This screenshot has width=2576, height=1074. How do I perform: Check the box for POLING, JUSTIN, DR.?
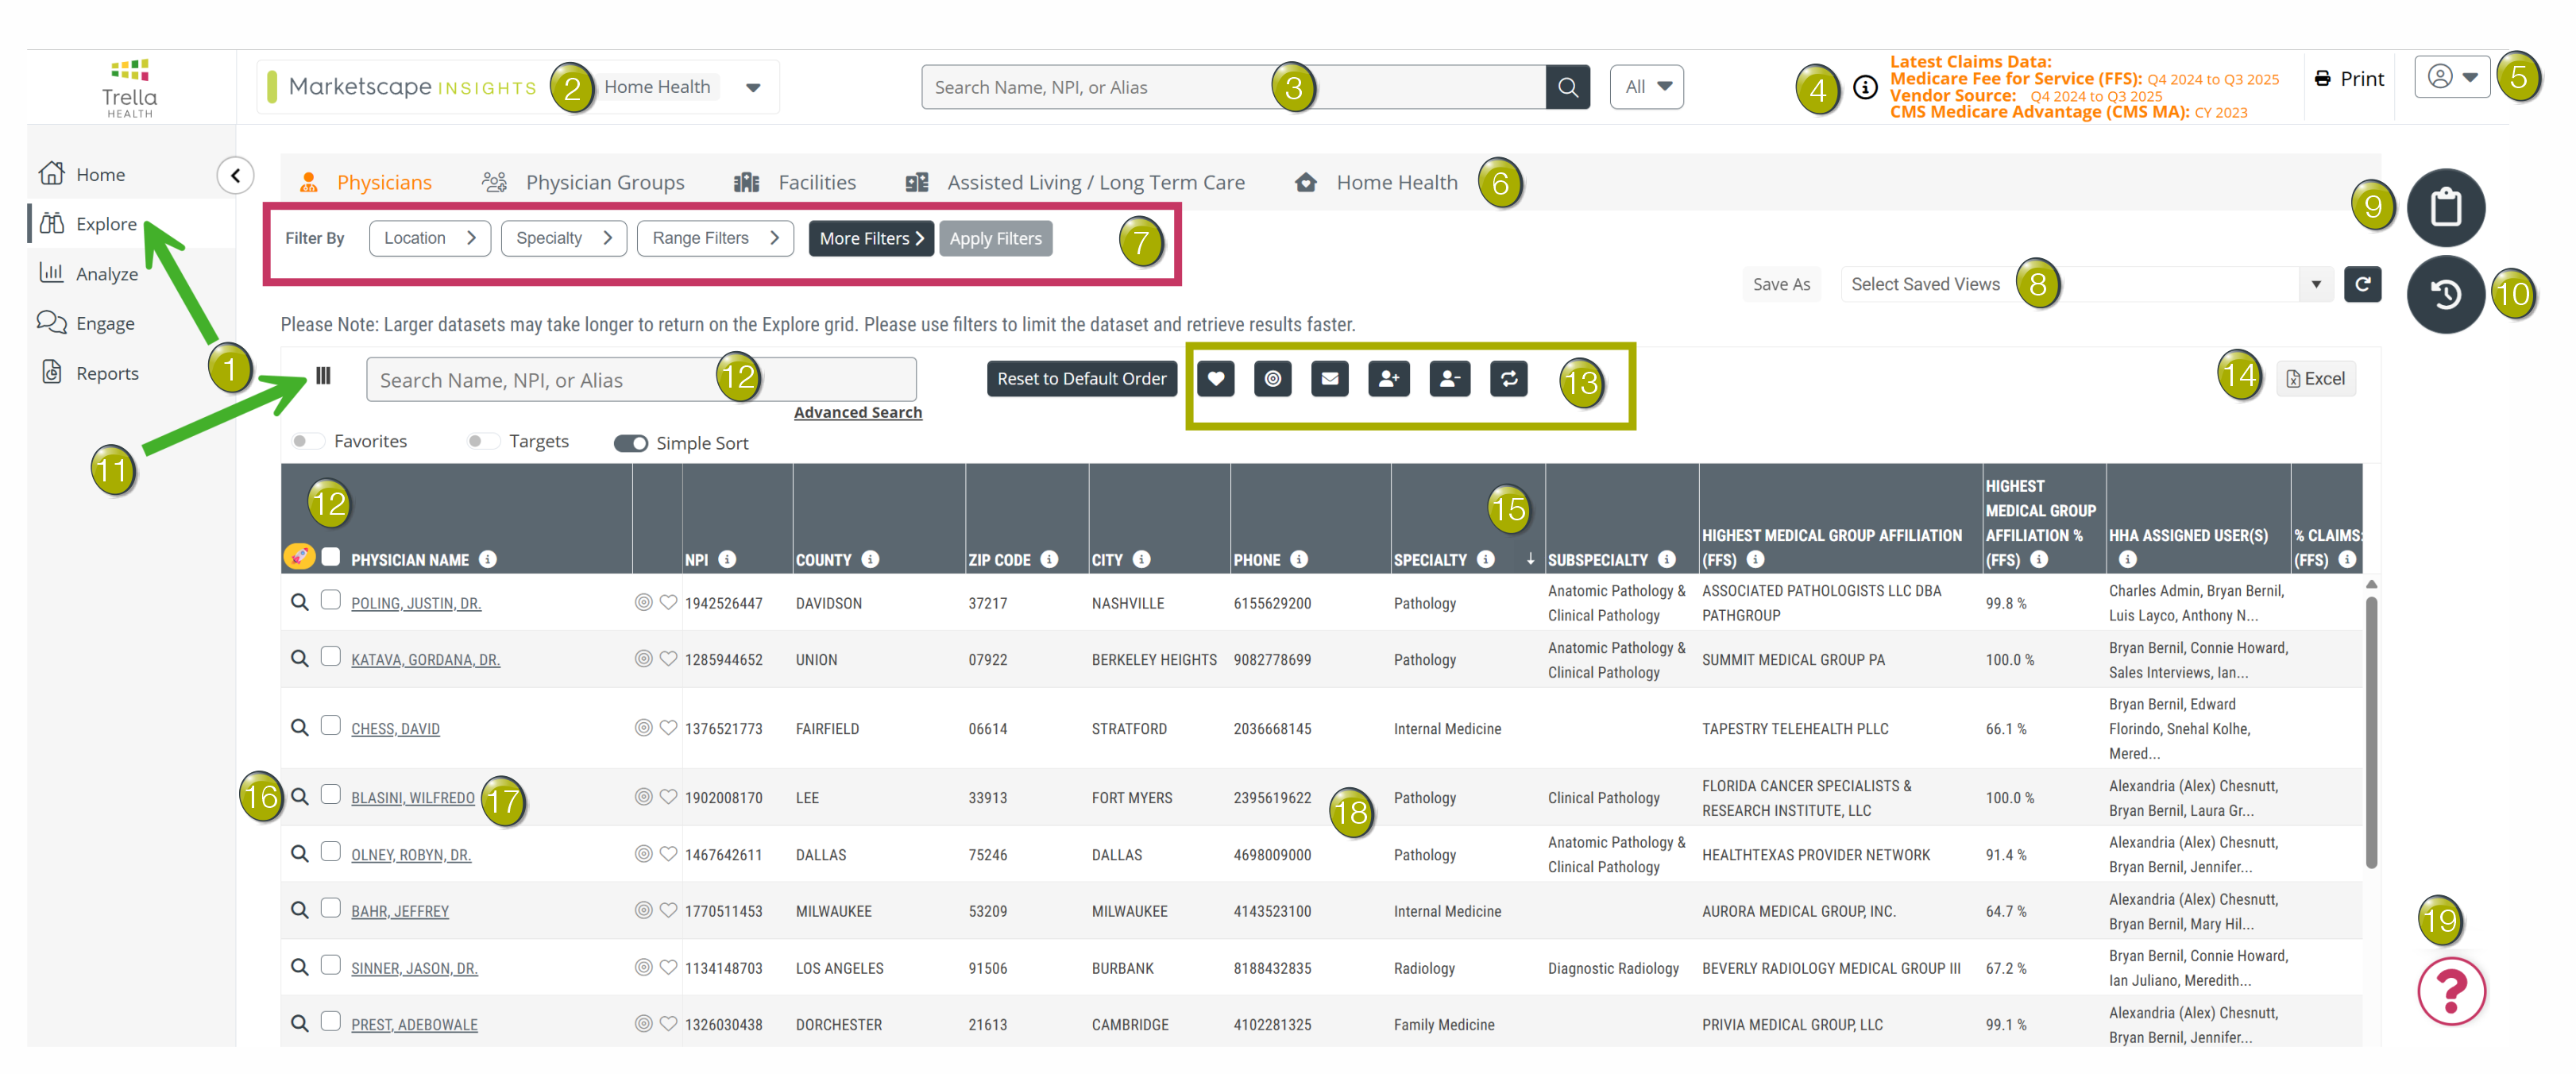(x=330, y=600)
